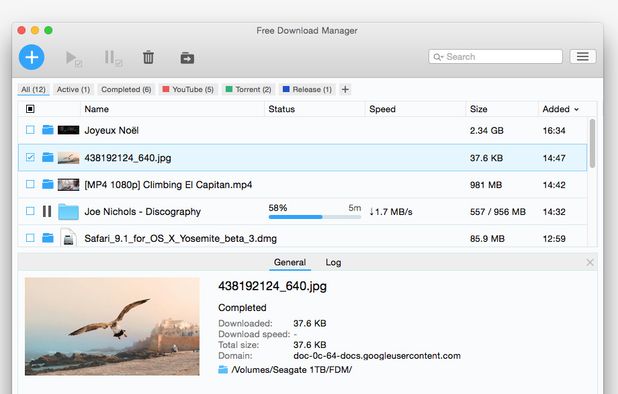Viewport: 618px width, 394px height.
Task: Delete selected download with trash icon
Action: 148,58
